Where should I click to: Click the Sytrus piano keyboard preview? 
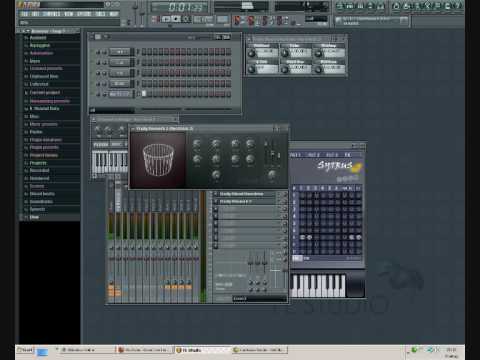pos(318,285)
